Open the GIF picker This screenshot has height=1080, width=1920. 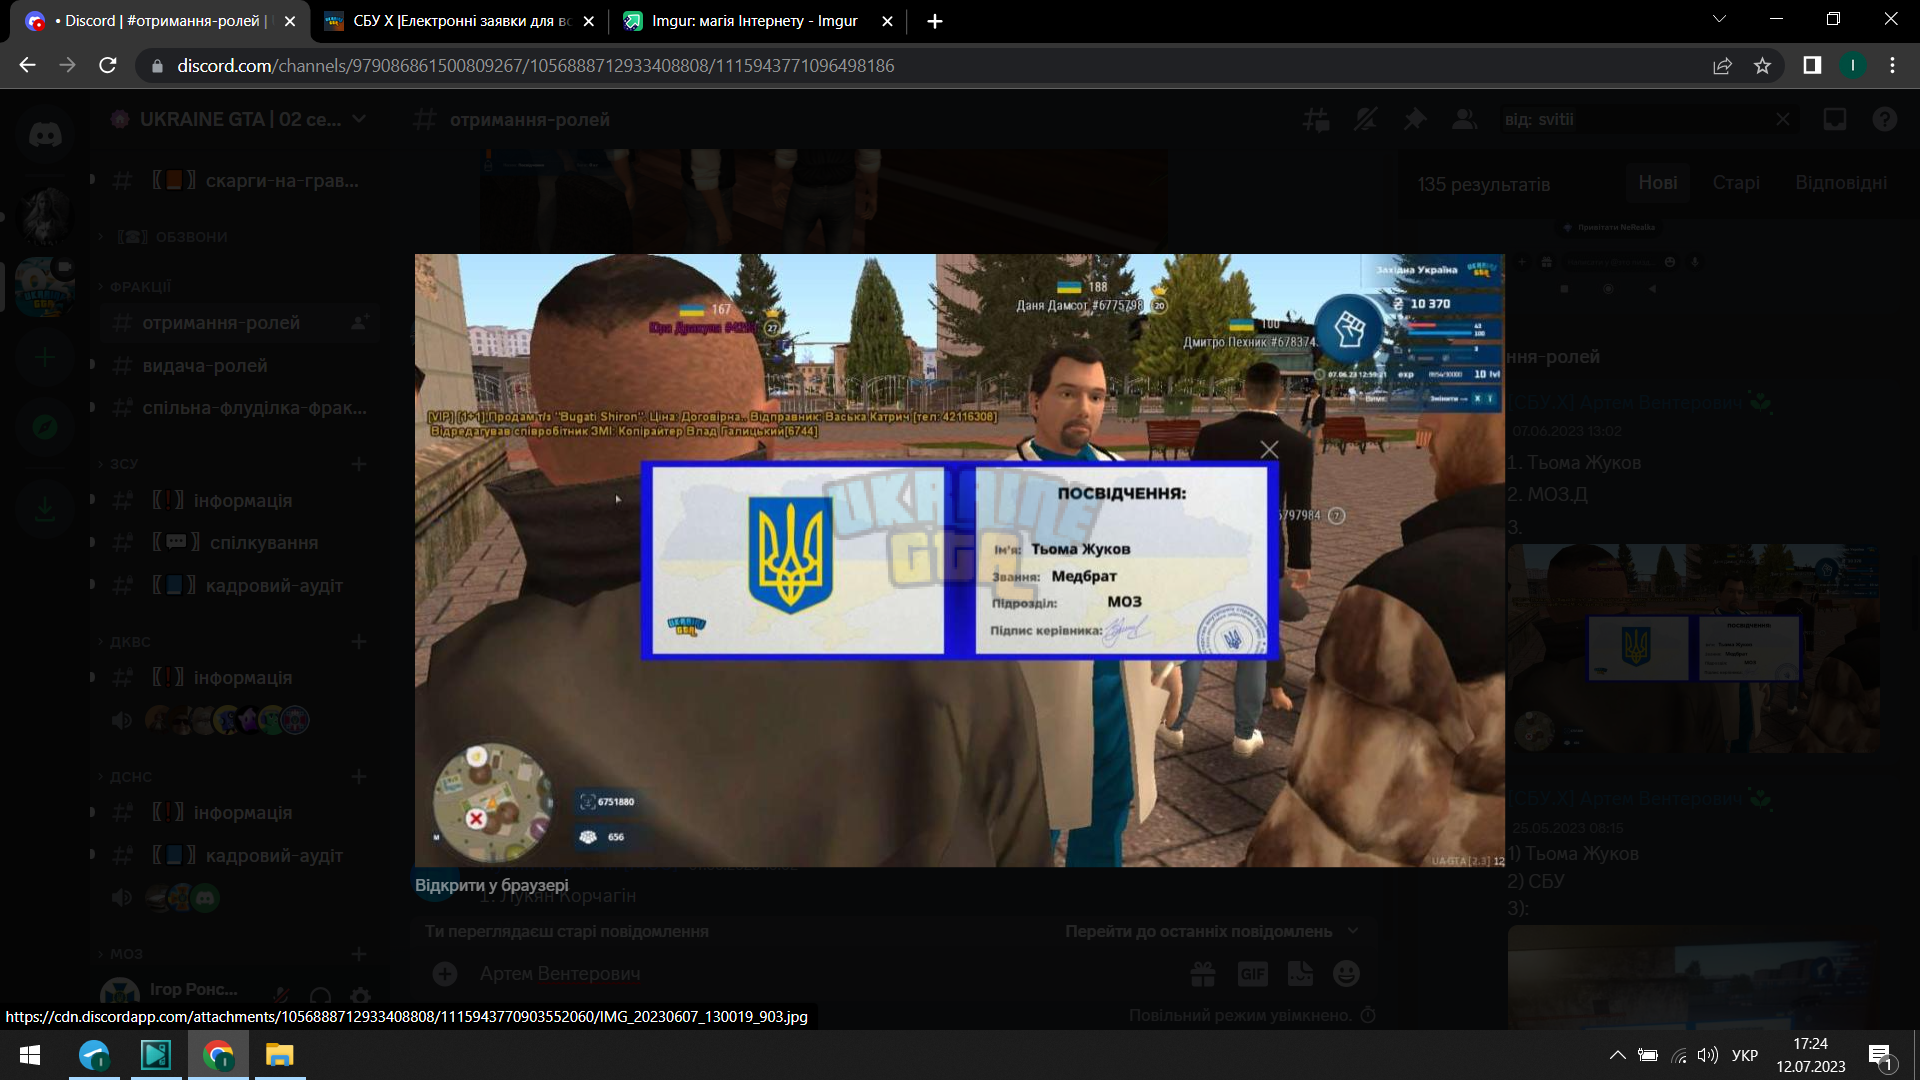[1252, 974]
